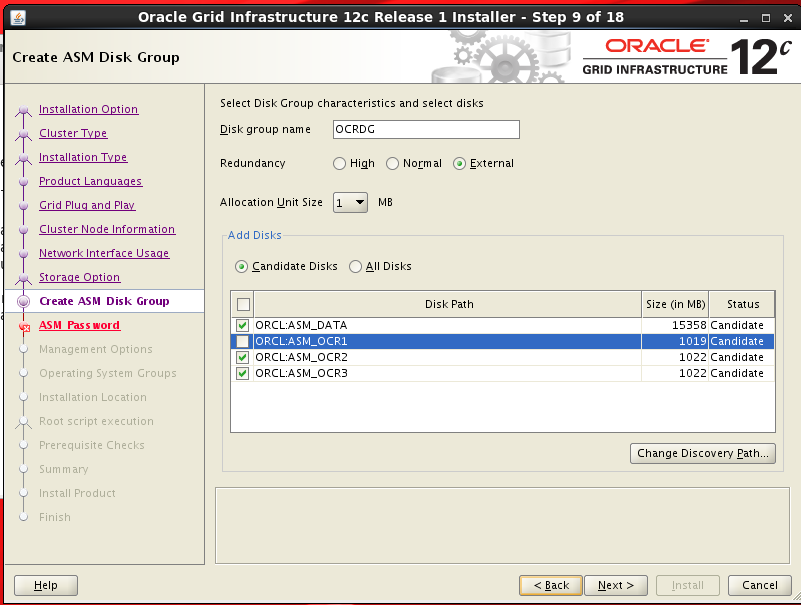Screen dimensions: 801x605
Task: Select High redundancy option
Action: 339,164
